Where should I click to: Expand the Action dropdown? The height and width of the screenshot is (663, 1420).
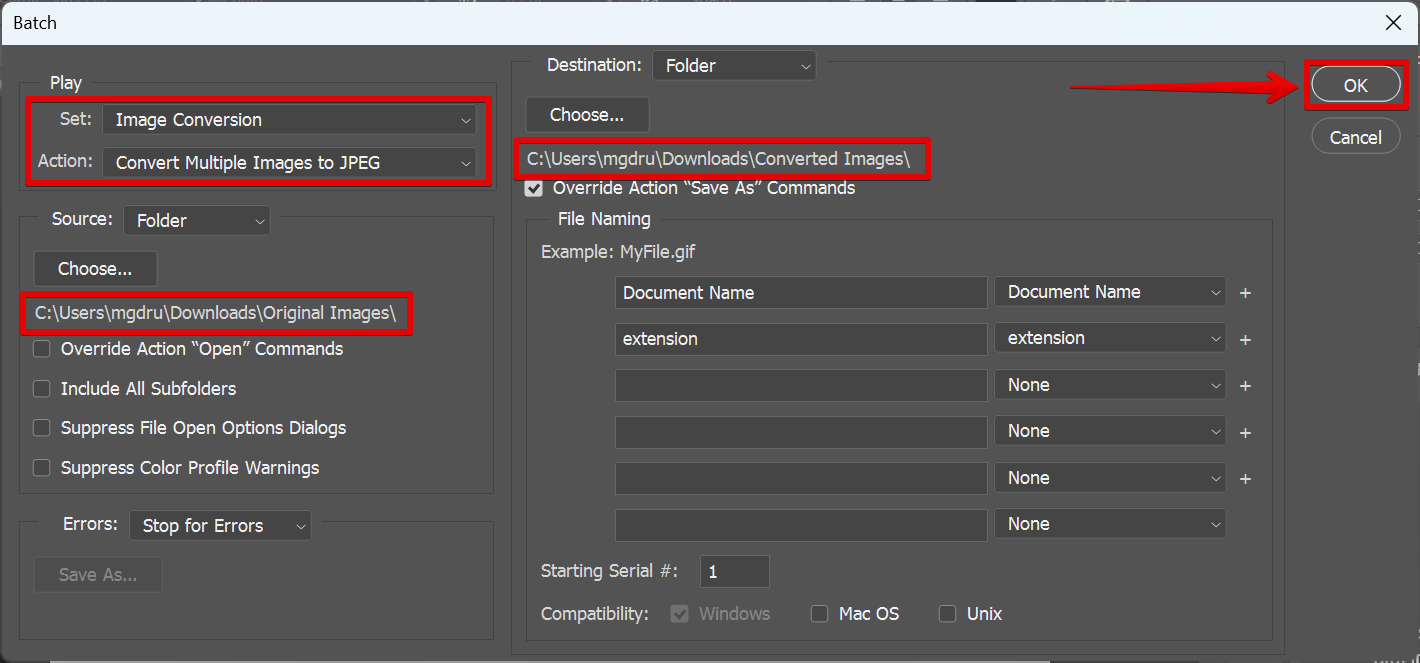click(x=289, y=163)
